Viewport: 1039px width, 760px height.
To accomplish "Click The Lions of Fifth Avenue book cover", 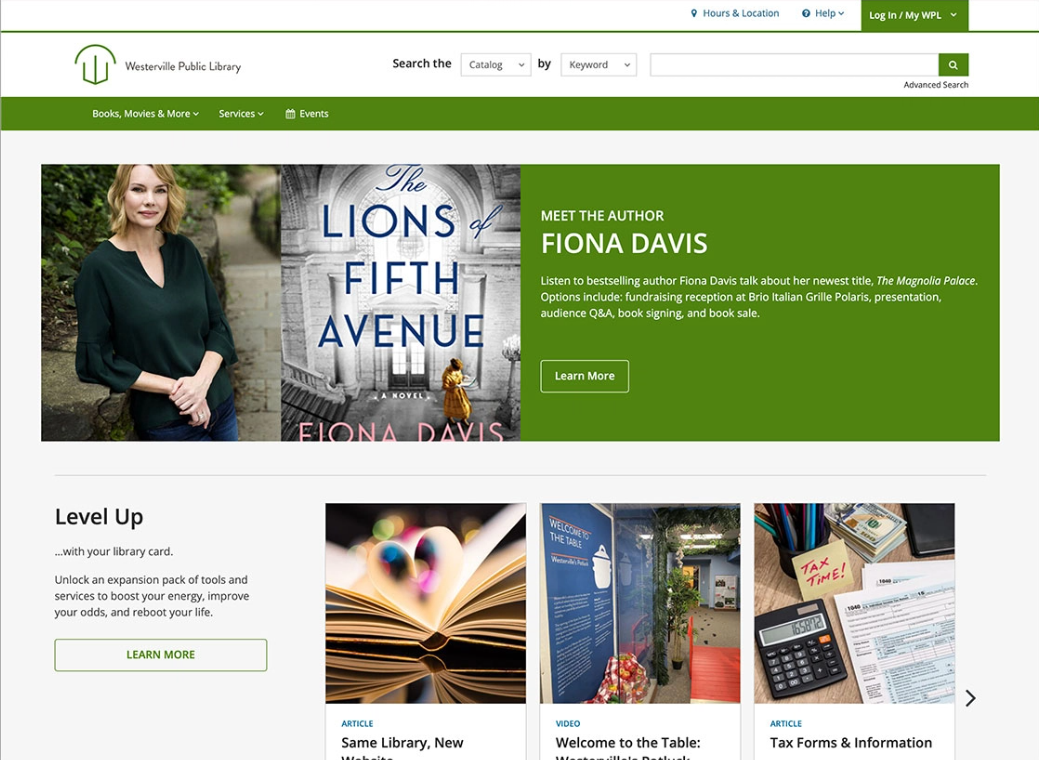I will (400, 302).
